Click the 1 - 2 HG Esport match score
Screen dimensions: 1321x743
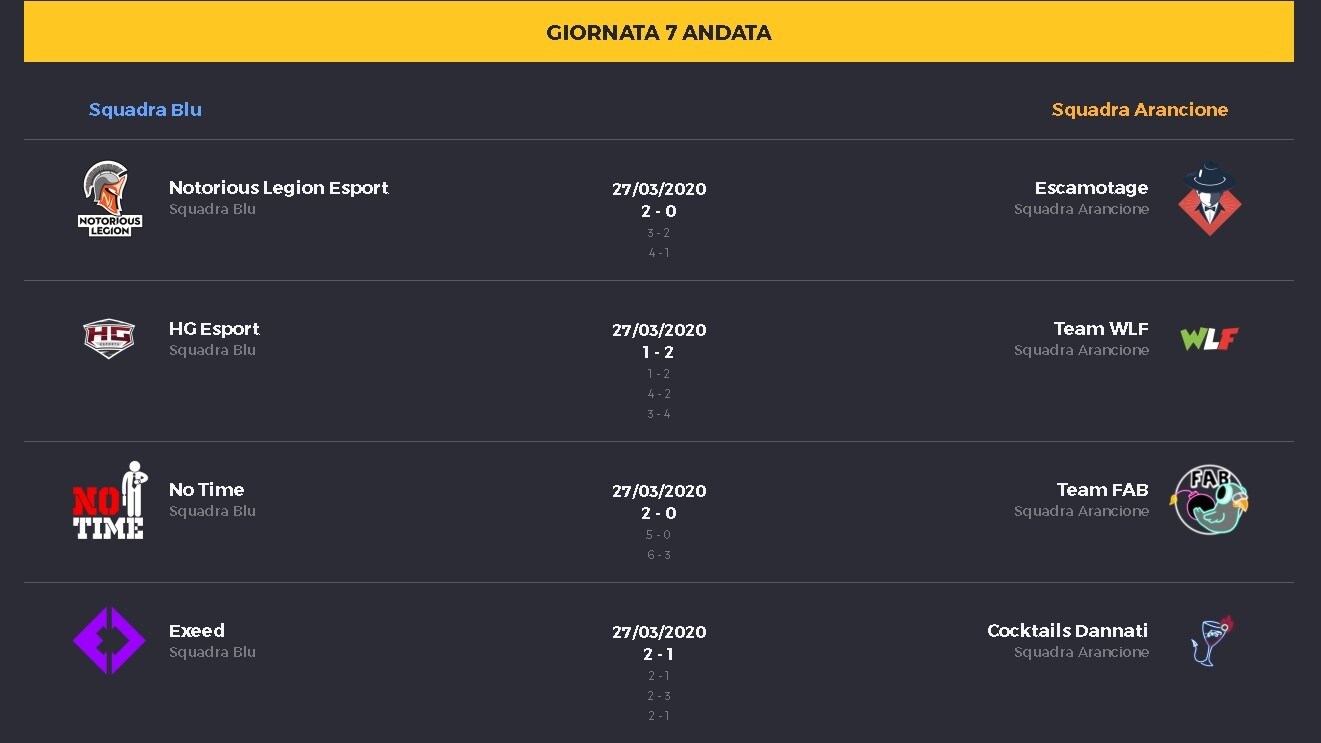658,352
